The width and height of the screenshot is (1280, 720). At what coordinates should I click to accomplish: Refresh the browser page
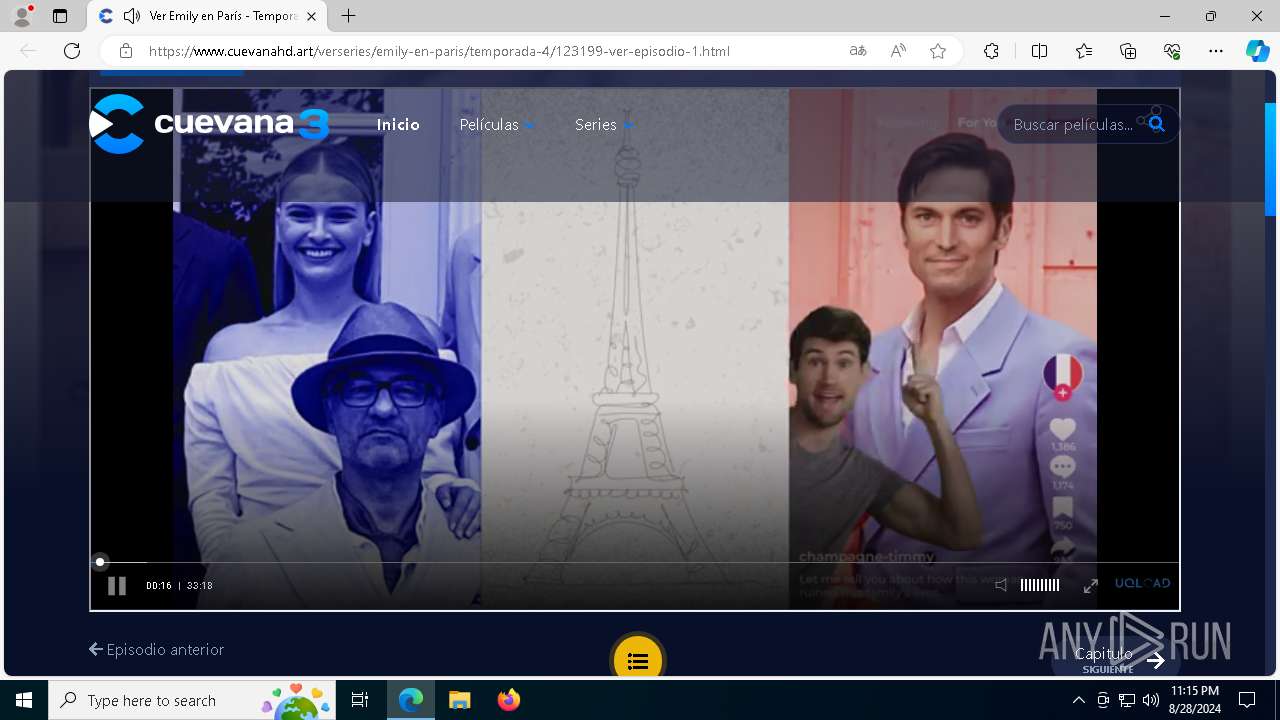coord(72,51)
